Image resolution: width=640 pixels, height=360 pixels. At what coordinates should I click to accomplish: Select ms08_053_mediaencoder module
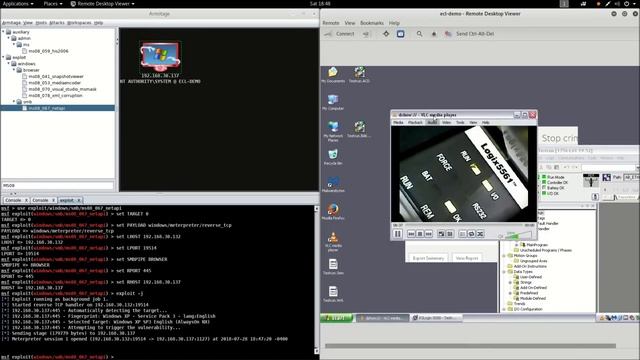[x=55, y=82]
